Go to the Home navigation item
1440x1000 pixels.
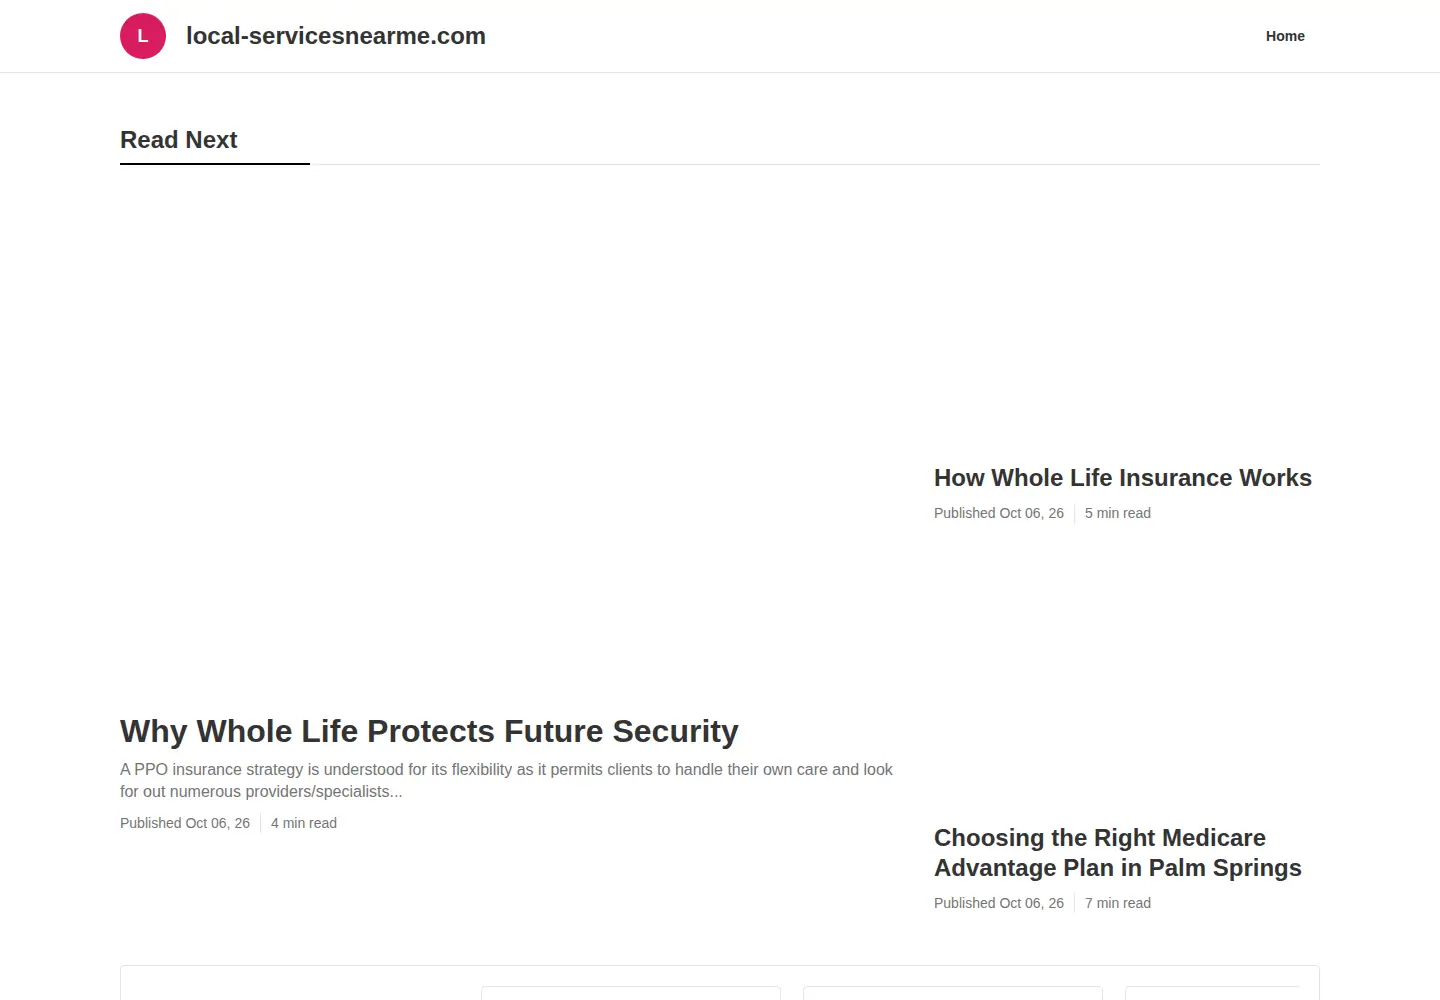click(1285, 36)
